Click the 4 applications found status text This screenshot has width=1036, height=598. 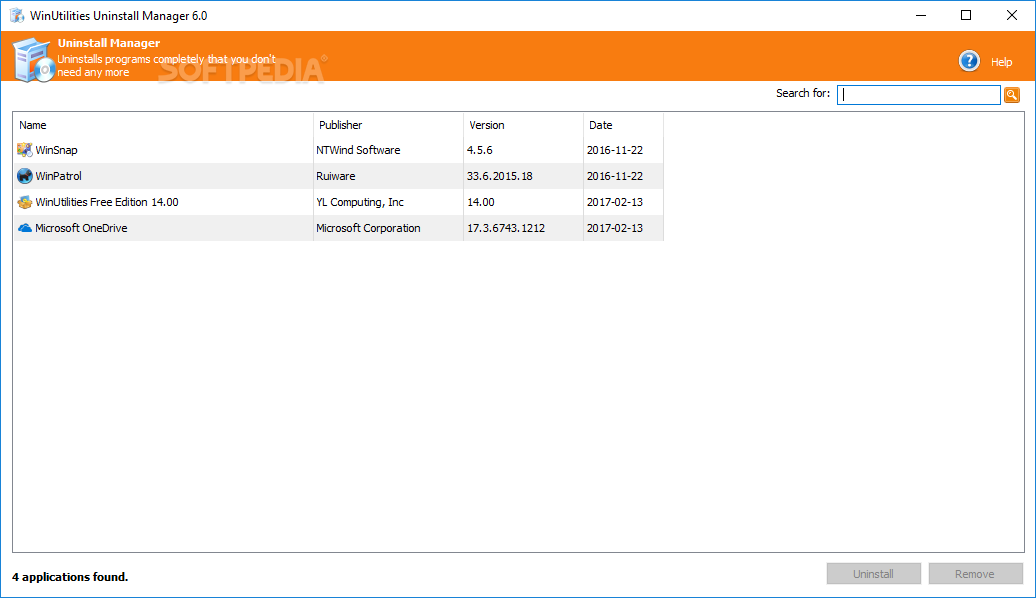70,577
